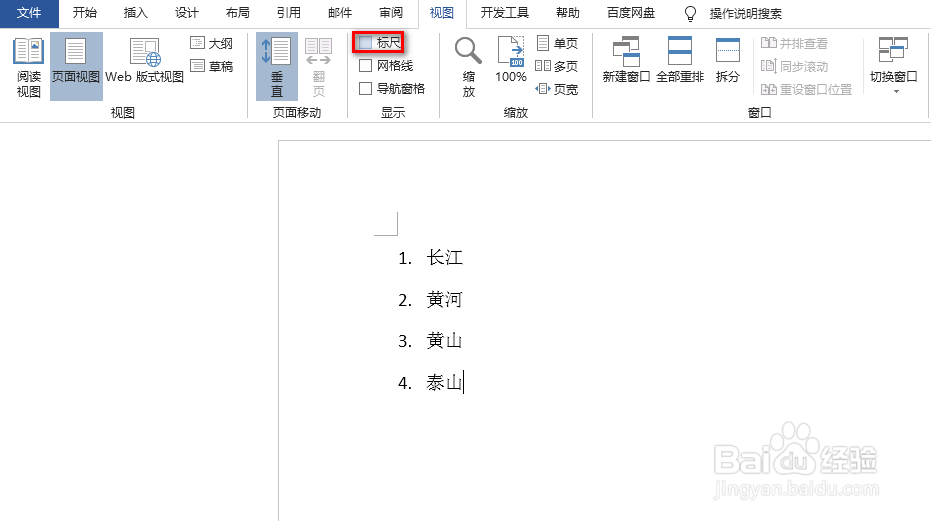Switch to the 百度网盘 tab
The height and width of the screenshot is (521, 931).
[631, 13]
